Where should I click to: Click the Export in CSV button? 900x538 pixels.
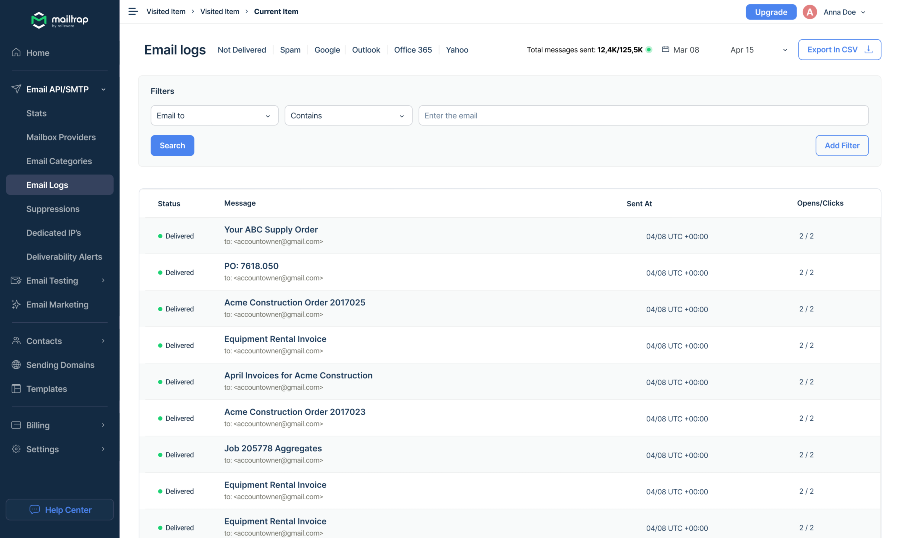click(838, 50)
